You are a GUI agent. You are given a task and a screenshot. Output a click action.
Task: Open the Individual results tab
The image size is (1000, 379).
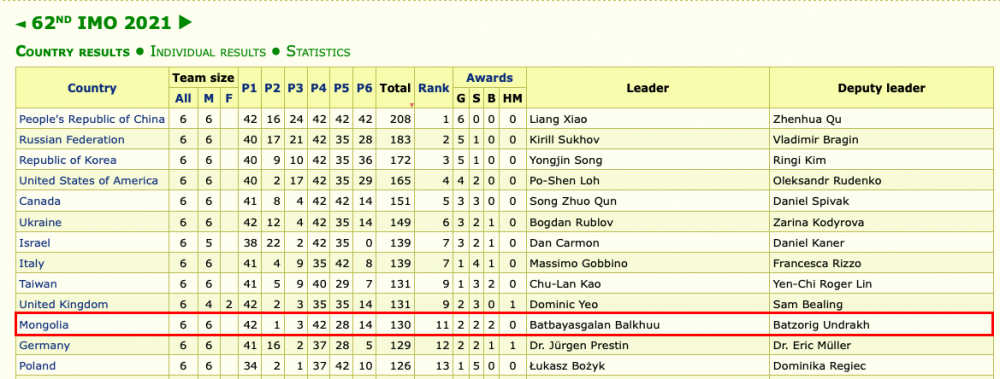tap(207, 52)
